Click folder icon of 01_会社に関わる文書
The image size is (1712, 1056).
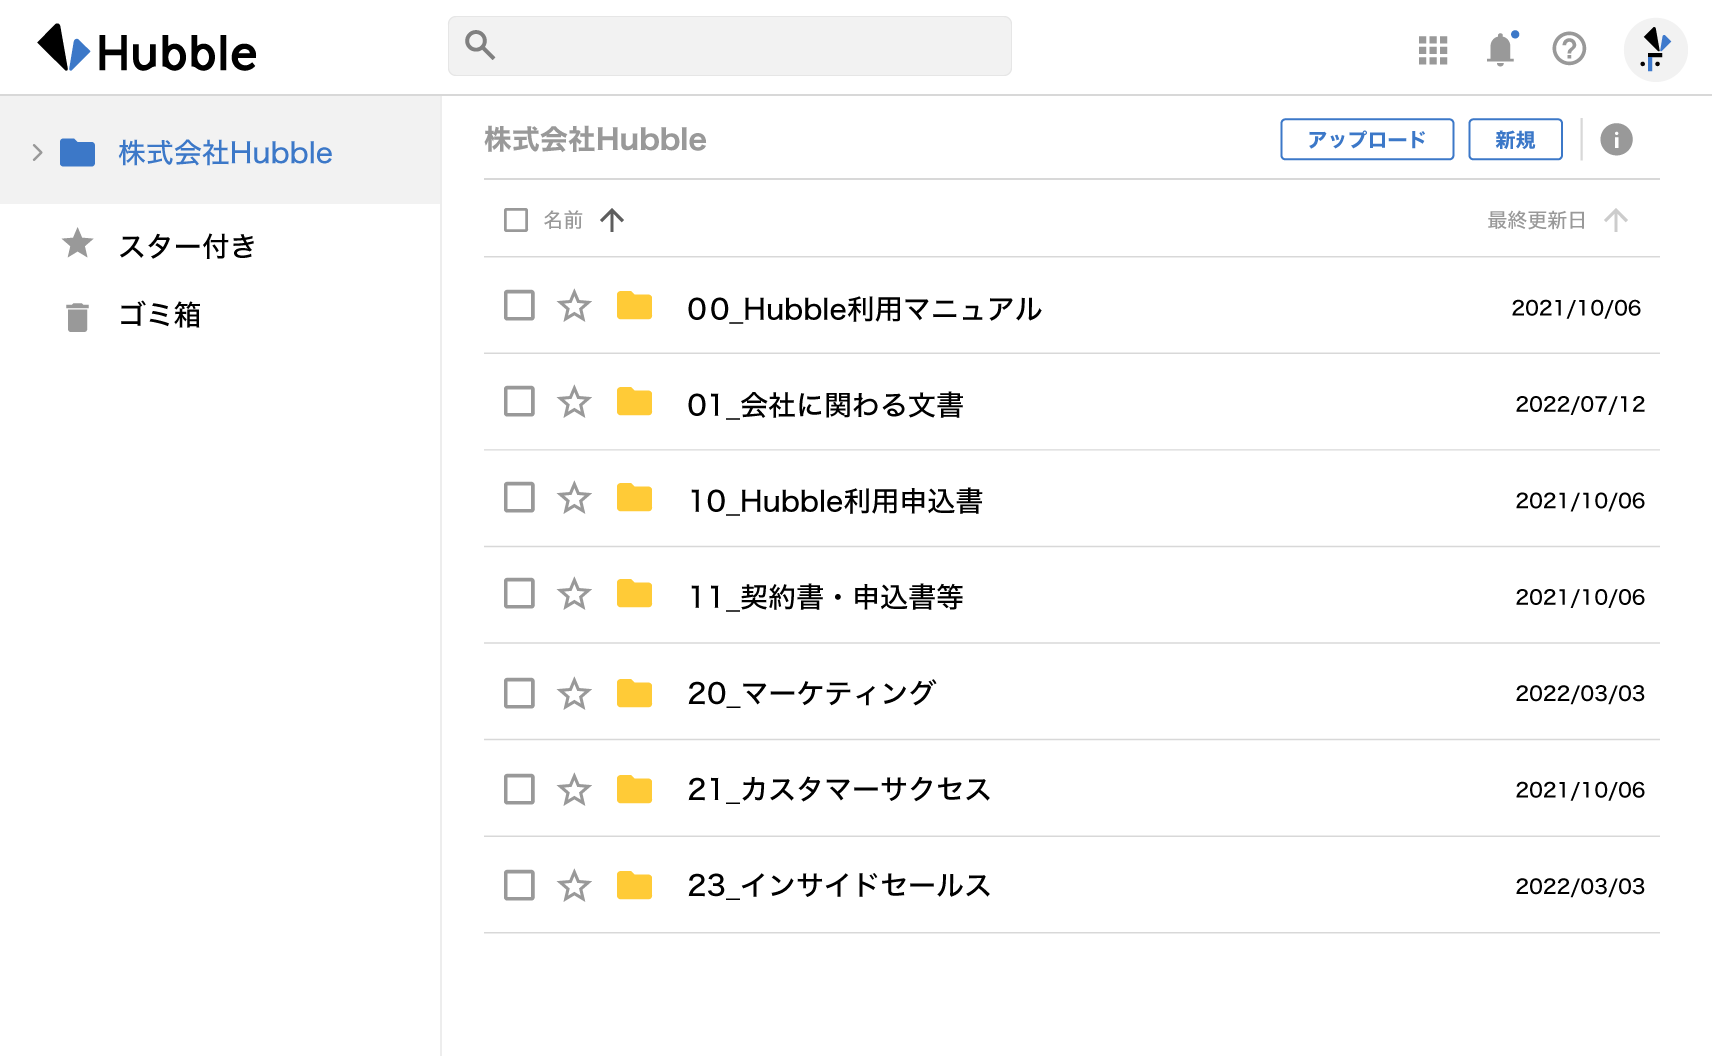(x=634, y=401)
